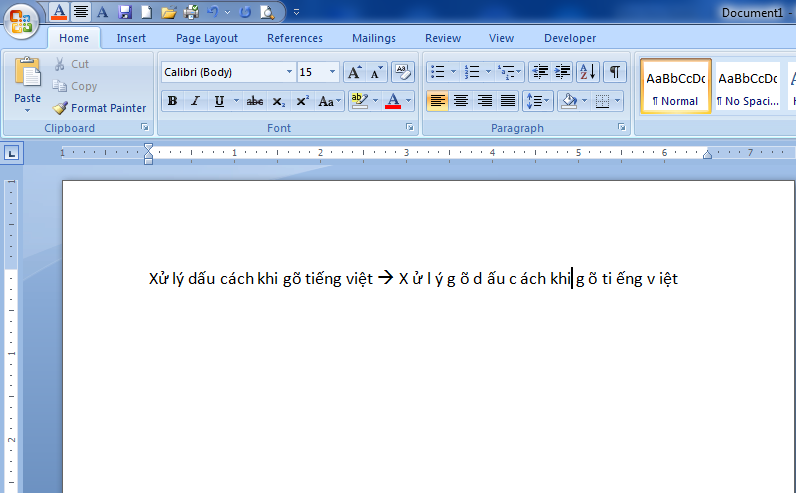This screenshot has width=796, height=493.
Task: Open the Mailings tab
Action: click(x=373, y=38)
